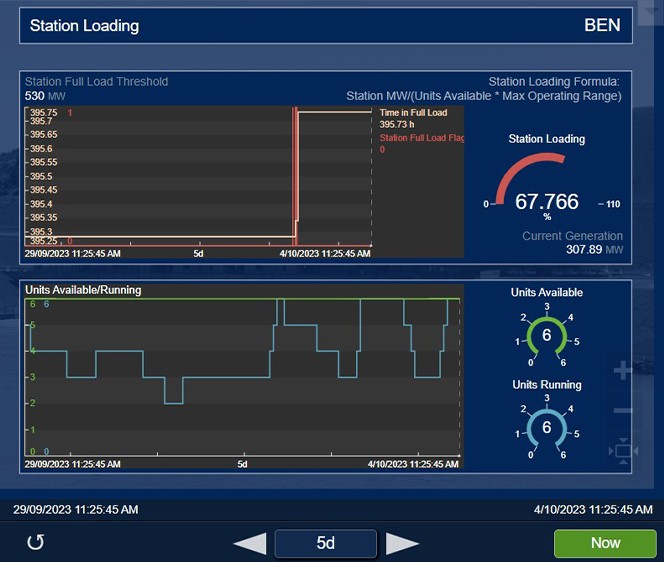Step back with the left arrow

[x=250, y=543]
